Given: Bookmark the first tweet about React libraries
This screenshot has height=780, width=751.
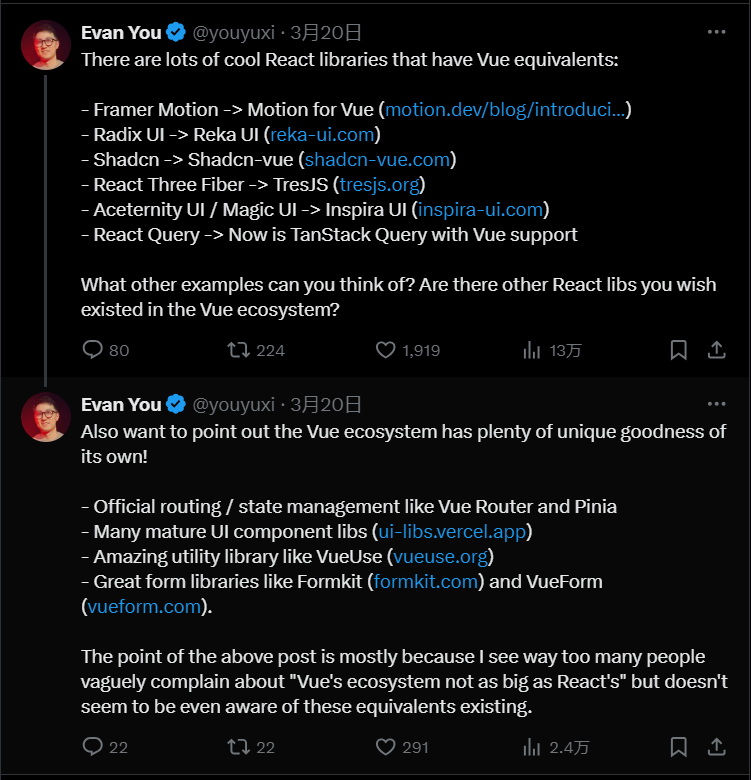Looking at the screenshot, I should point(678,350).
